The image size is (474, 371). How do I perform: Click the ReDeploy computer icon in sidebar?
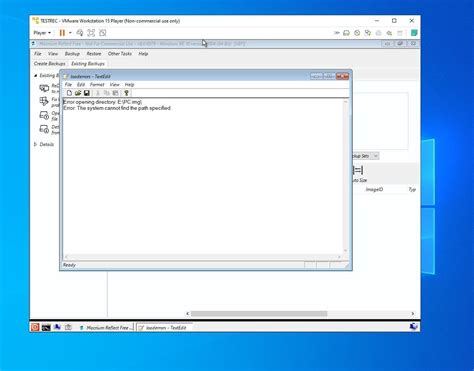[x=44, y=88]
